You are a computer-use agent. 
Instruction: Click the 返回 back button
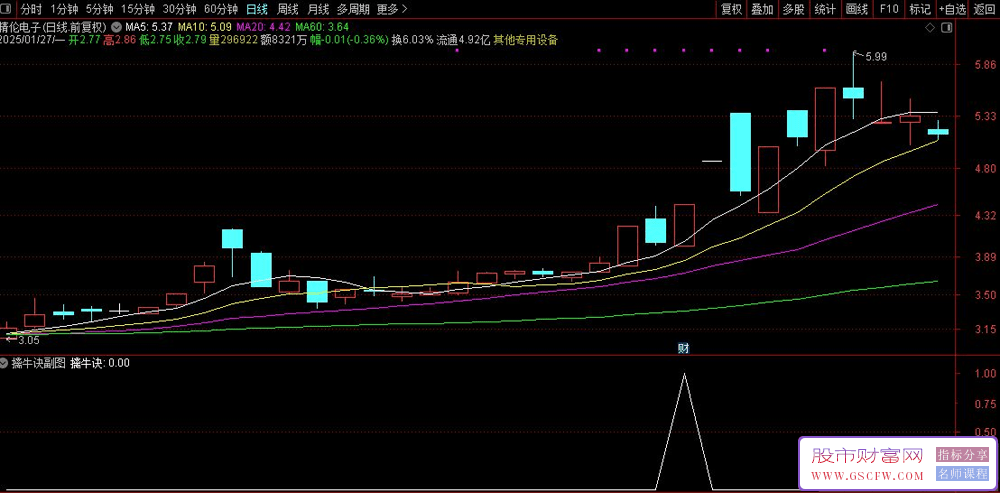click(x=984, y=9)
